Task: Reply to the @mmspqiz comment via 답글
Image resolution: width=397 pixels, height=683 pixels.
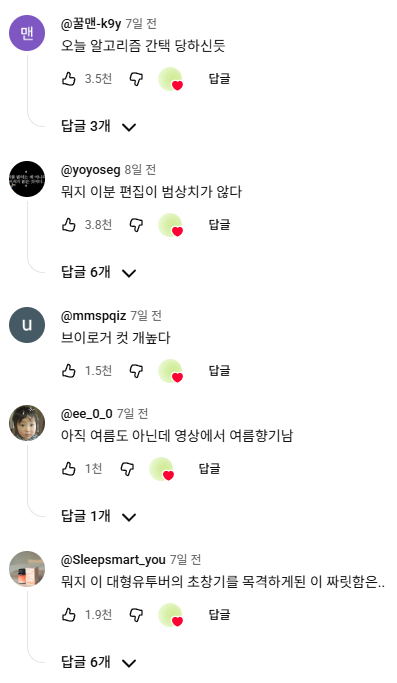Action: (x=219, y=371)
